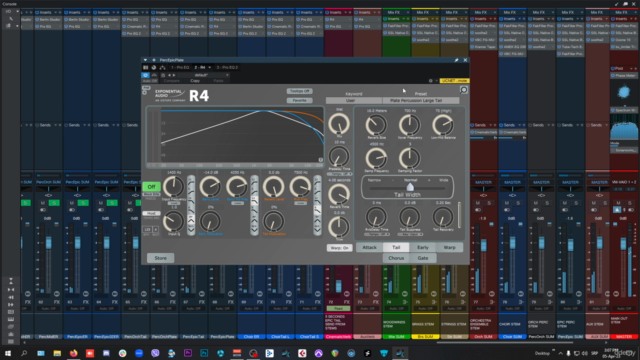Load next preset with right arrow
Viewport: 640px width, 360px height.
tap(174, 75)
